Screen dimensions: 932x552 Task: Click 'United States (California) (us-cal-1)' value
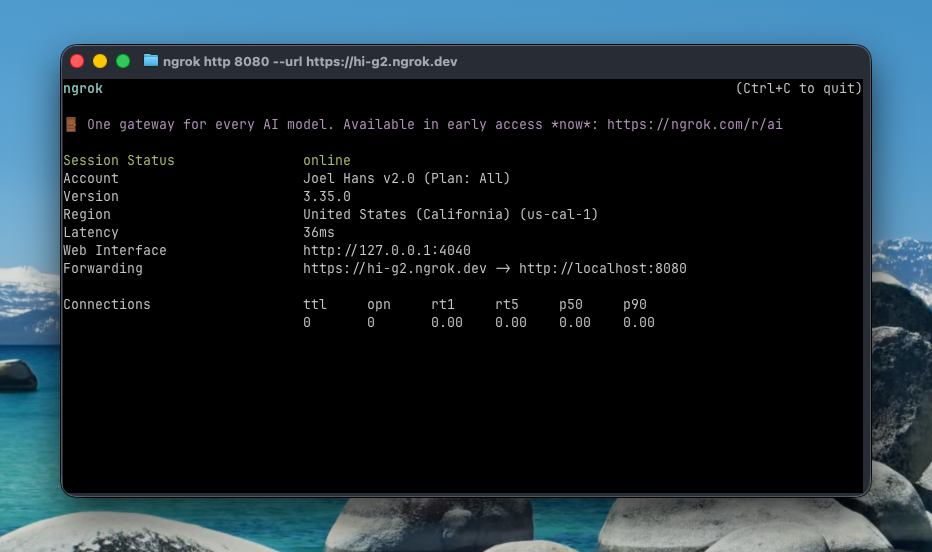click(451, 215)
